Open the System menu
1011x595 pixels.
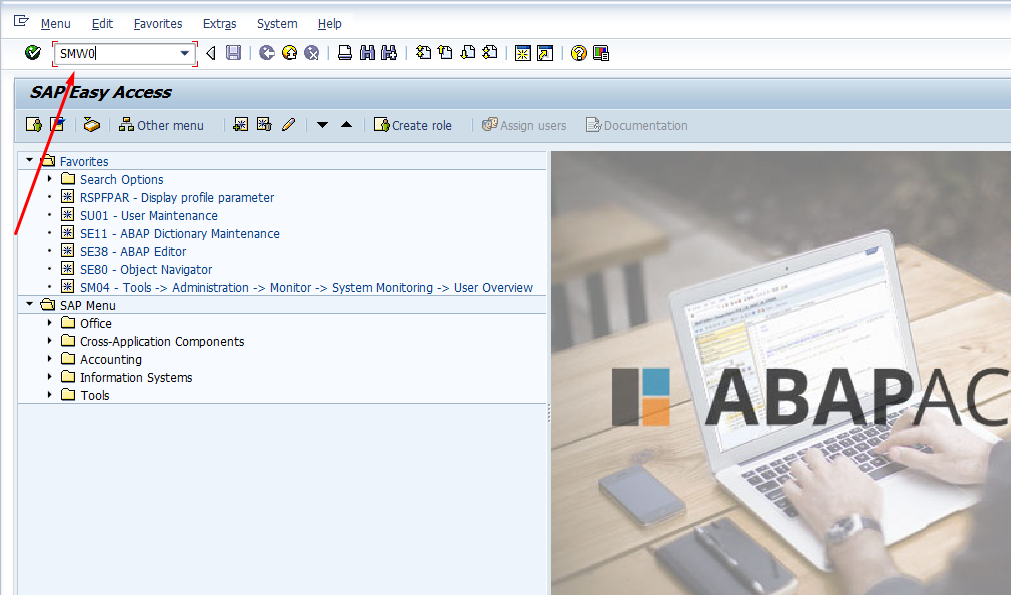(x=277, y=24)
